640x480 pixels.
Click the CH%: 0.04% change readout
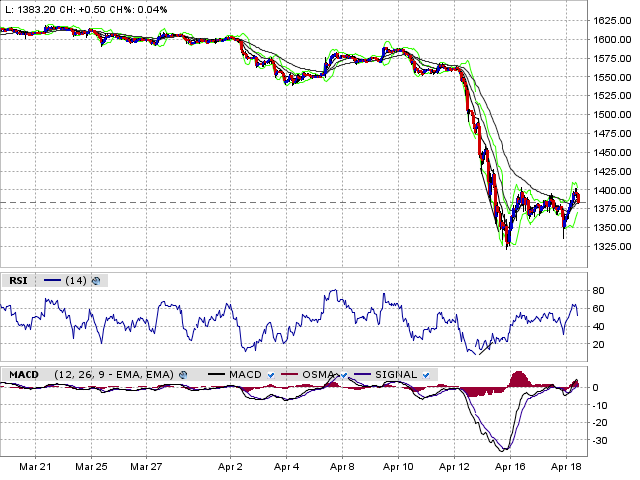[x=146, y=9]
